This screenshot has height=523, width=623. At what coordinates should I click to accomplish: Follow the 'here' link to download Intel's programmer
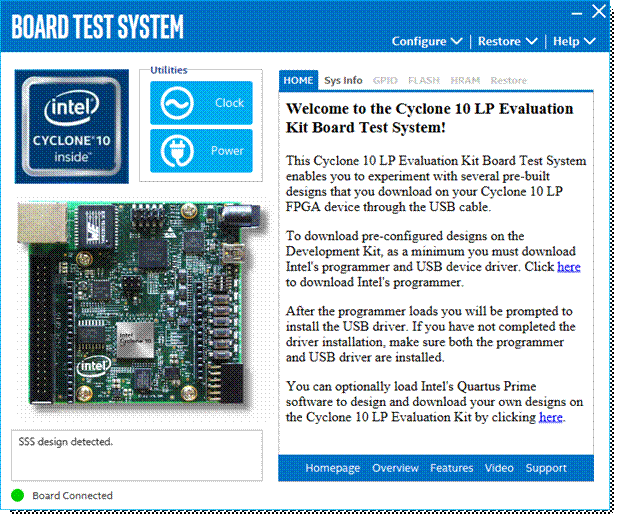coord(569,267)
